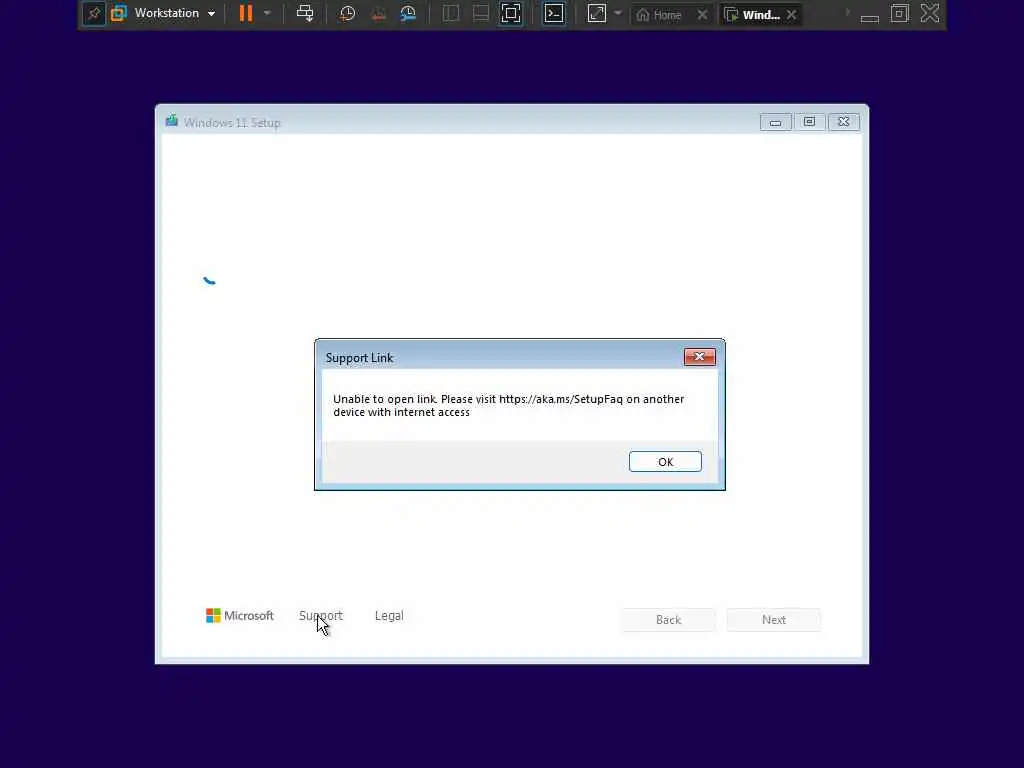This screenshot has width=1024, height=768.
Task: Close the Windows 11 Setup window
Action: tap(844, 122)
